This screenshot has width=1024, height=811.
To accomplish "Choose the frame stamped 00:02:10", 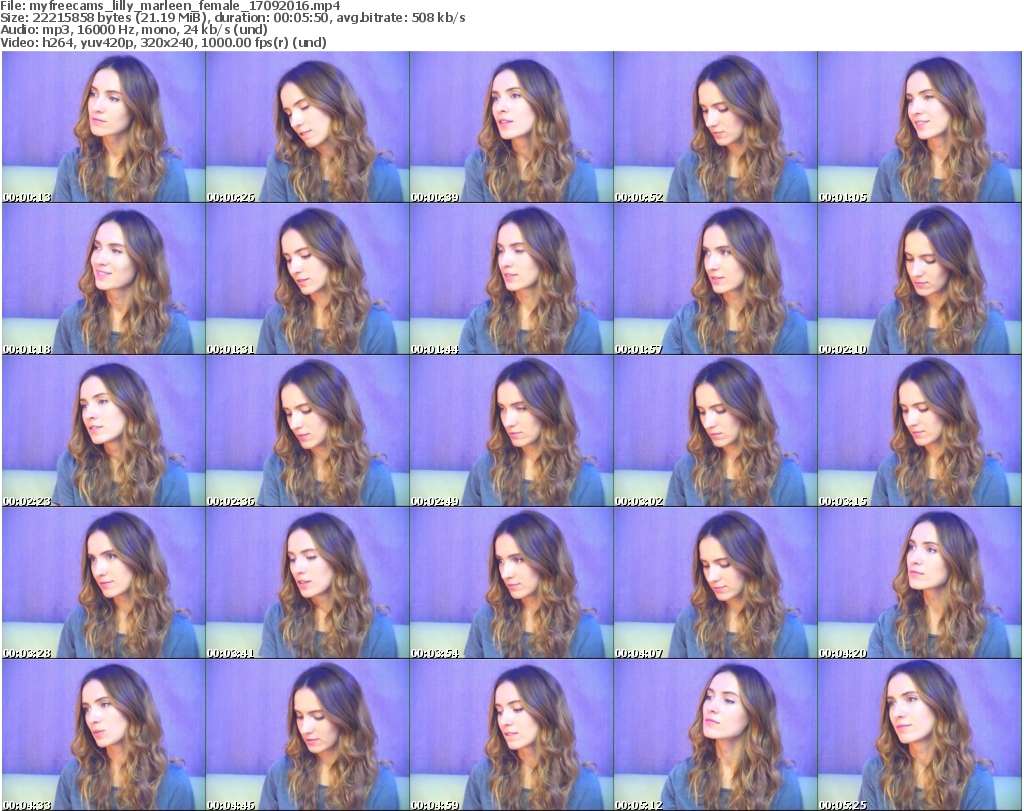I will 920,279.
